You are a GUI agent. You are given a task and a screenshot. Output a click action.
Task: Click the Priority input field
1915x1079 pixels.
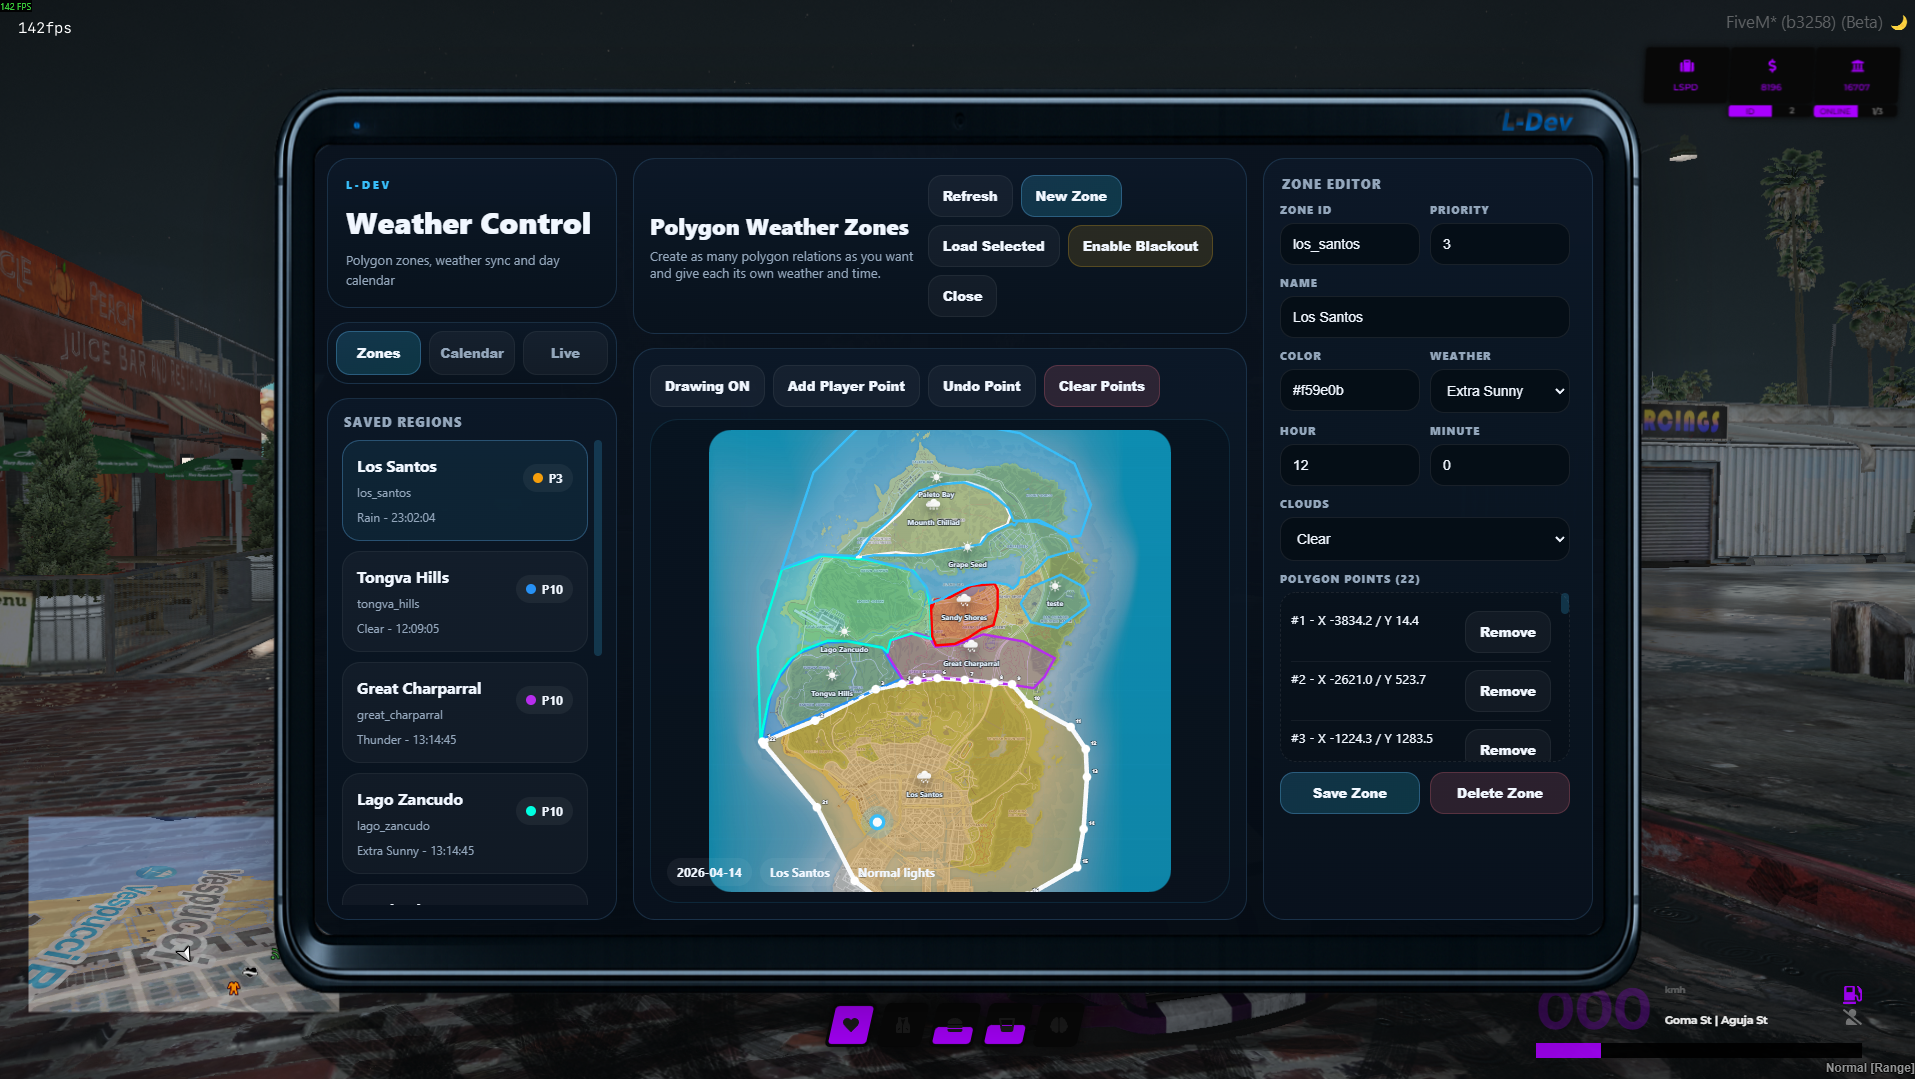click(1499, 244)
